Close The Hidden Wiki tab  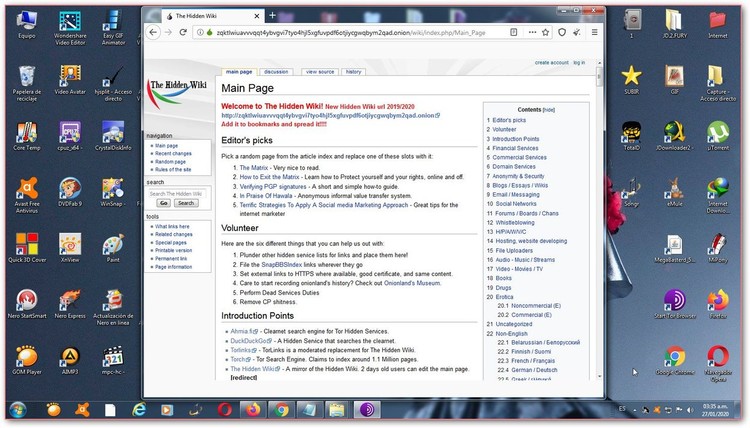point(257,16)
